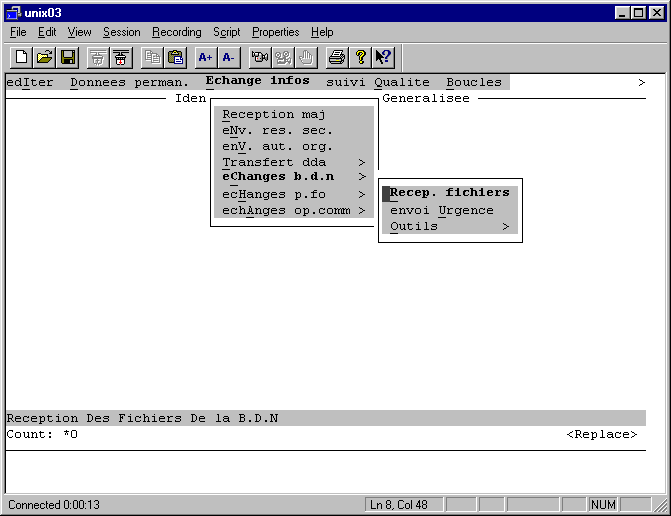Screen dimensions: 671x516
Task: Open the Recording menu
Action: tap(177, 32)
